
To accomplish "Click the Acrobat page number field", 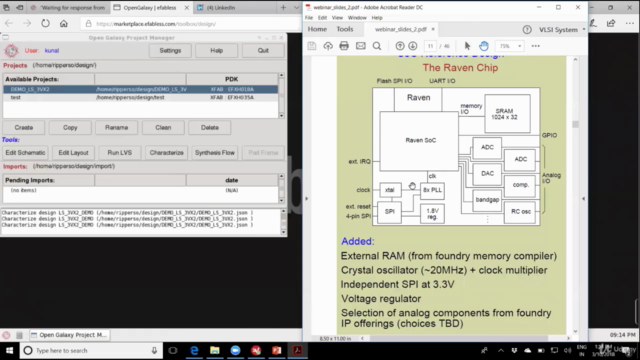I will coord(430,46).
